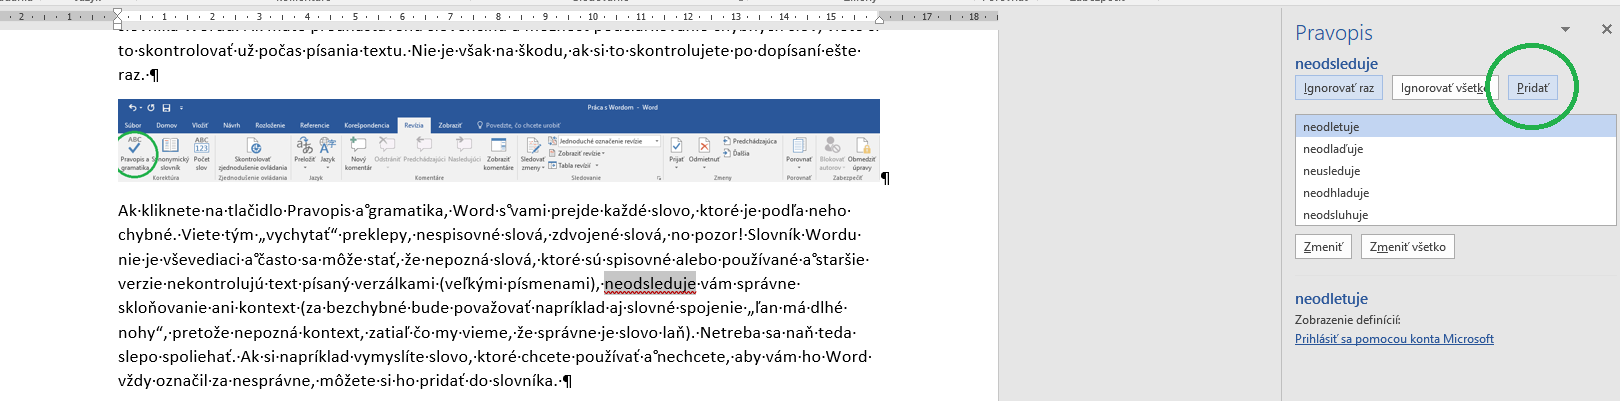
Task: Click the neodletuje definition heading below the buttons
Action: coord(1331,298)
